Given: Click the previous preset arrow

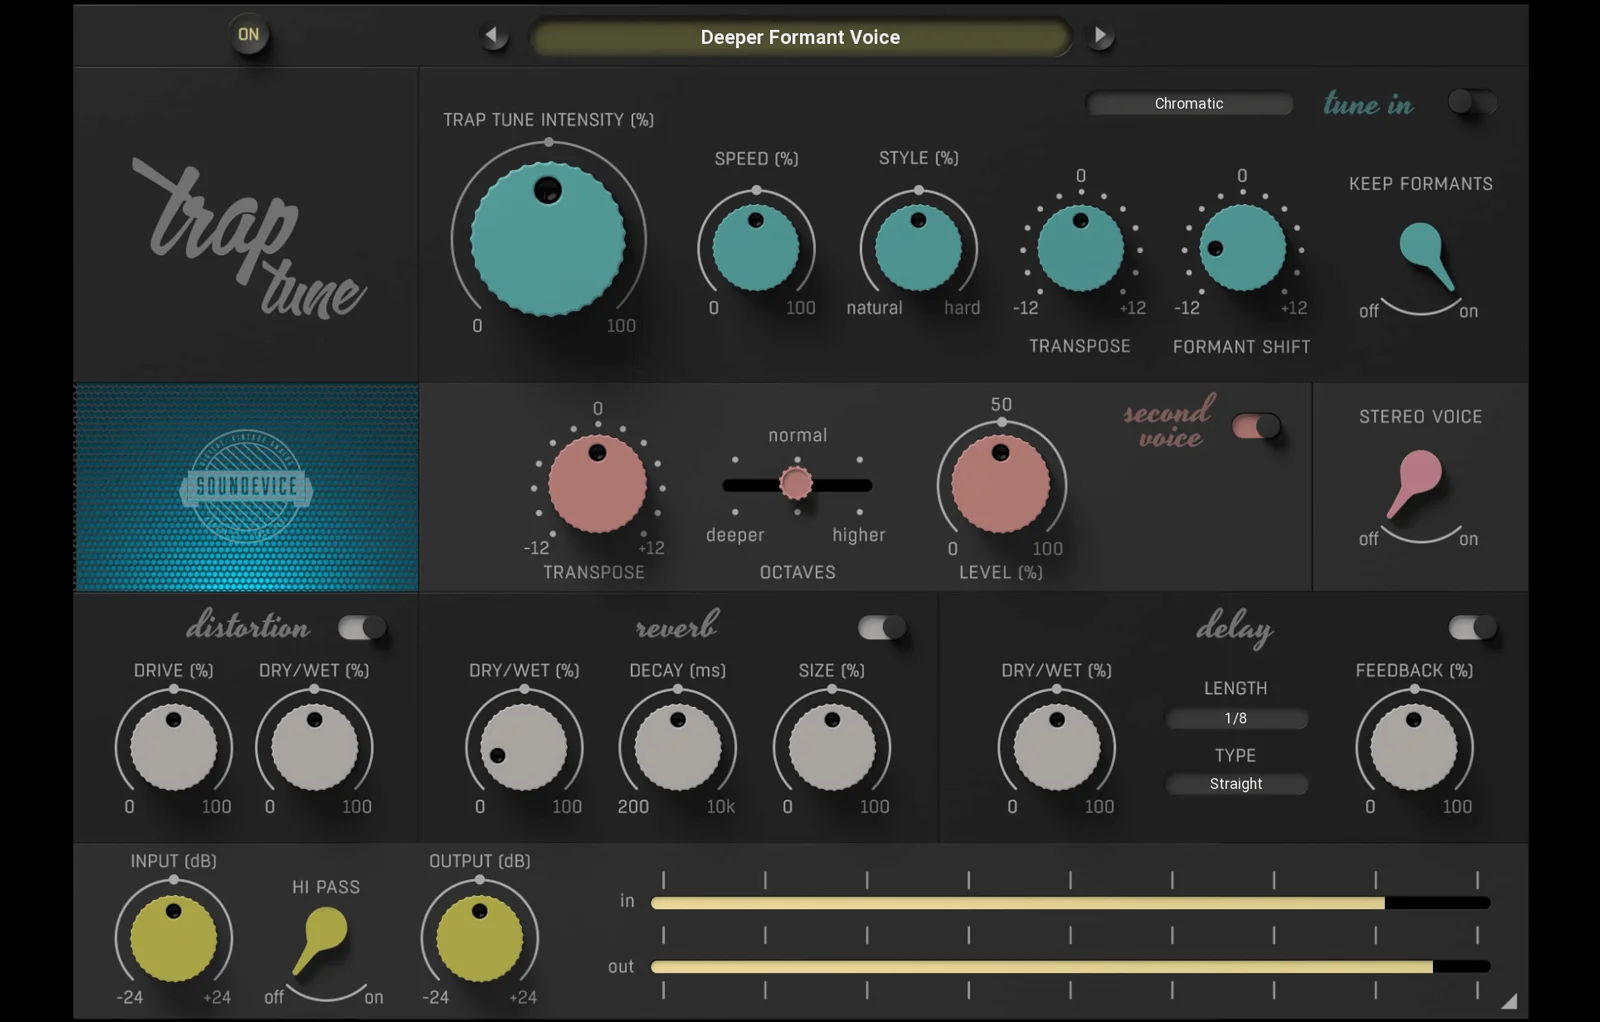Looking at the screenshot, I should click(x=492, y=37).
